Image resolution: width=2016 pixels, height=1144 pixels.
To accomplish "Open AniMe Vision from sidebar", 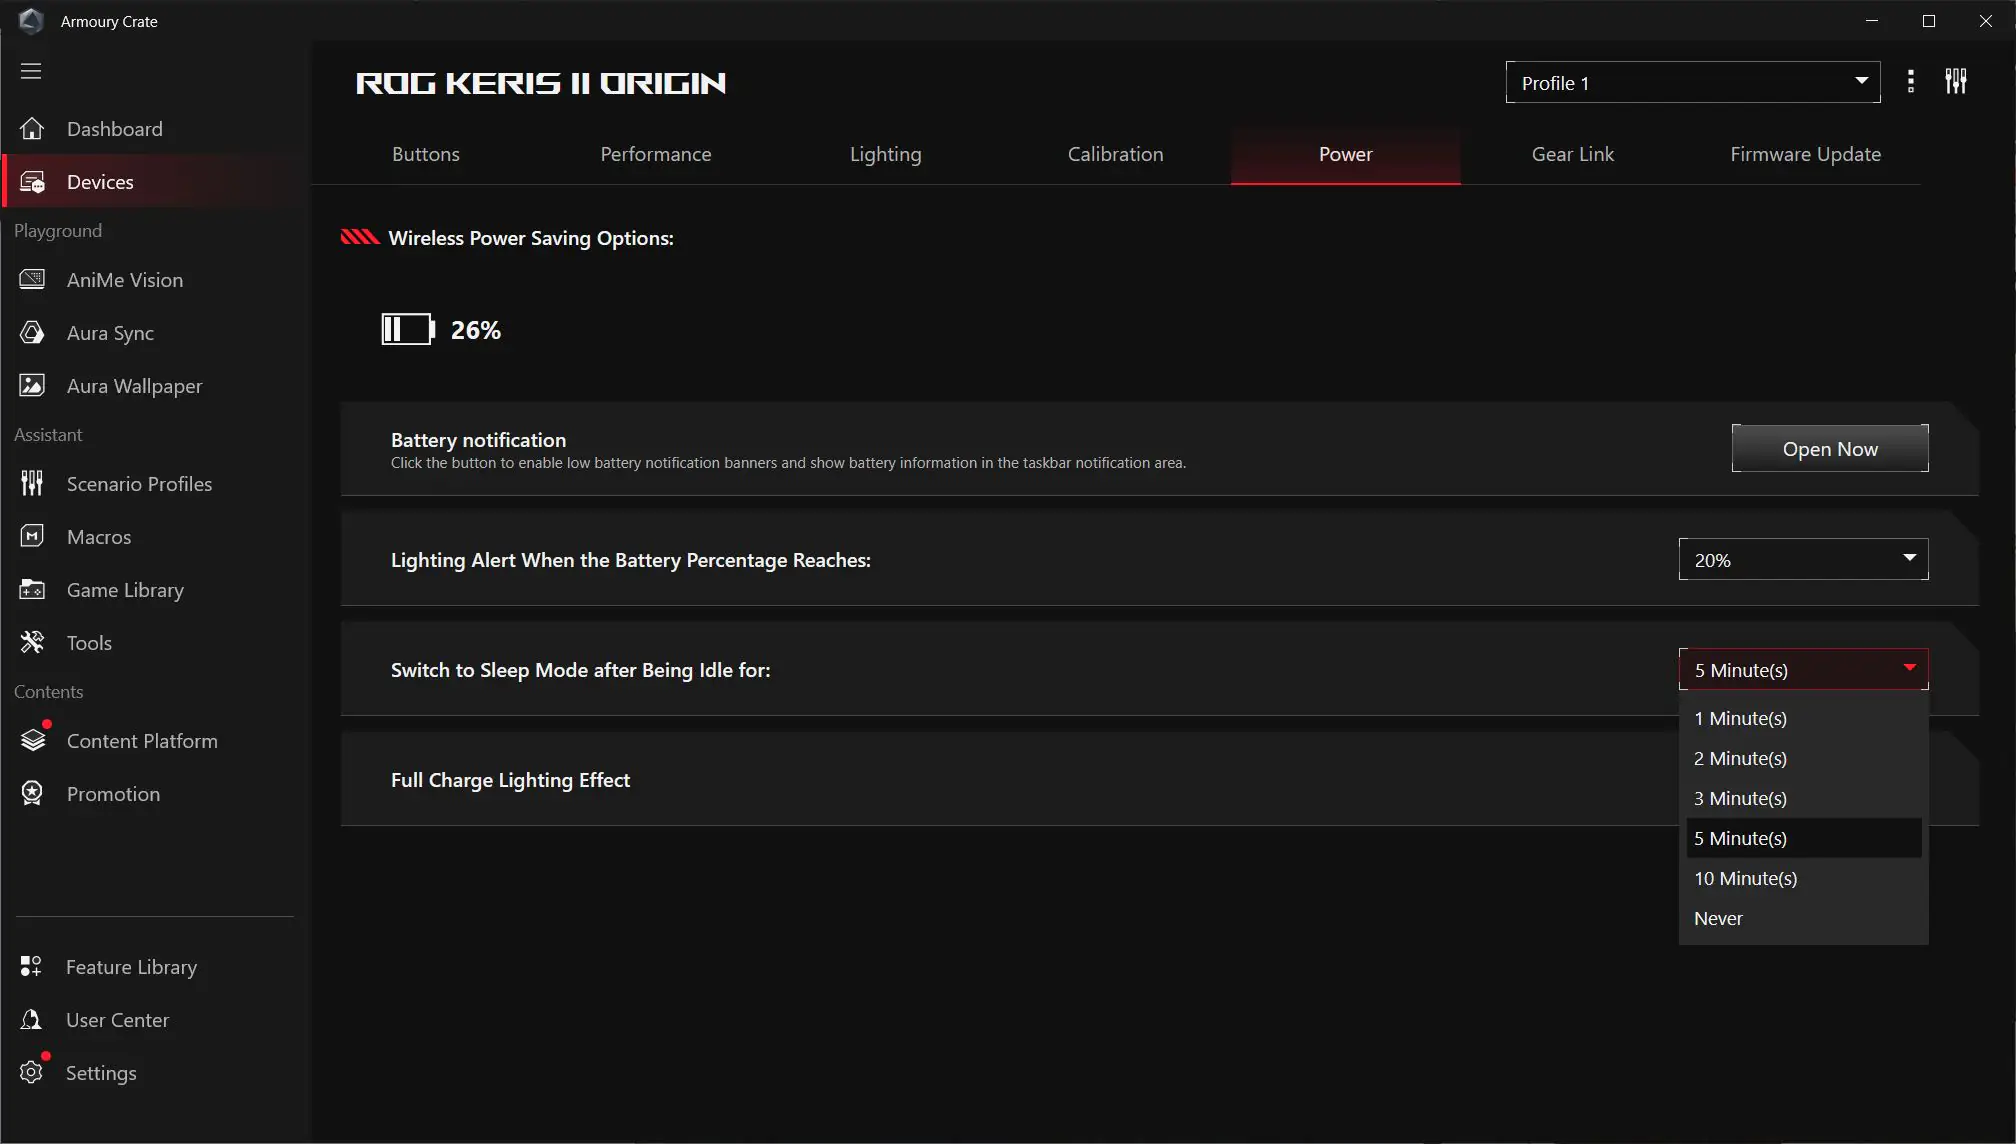I will pyautogui.click(x=124, y=280).
